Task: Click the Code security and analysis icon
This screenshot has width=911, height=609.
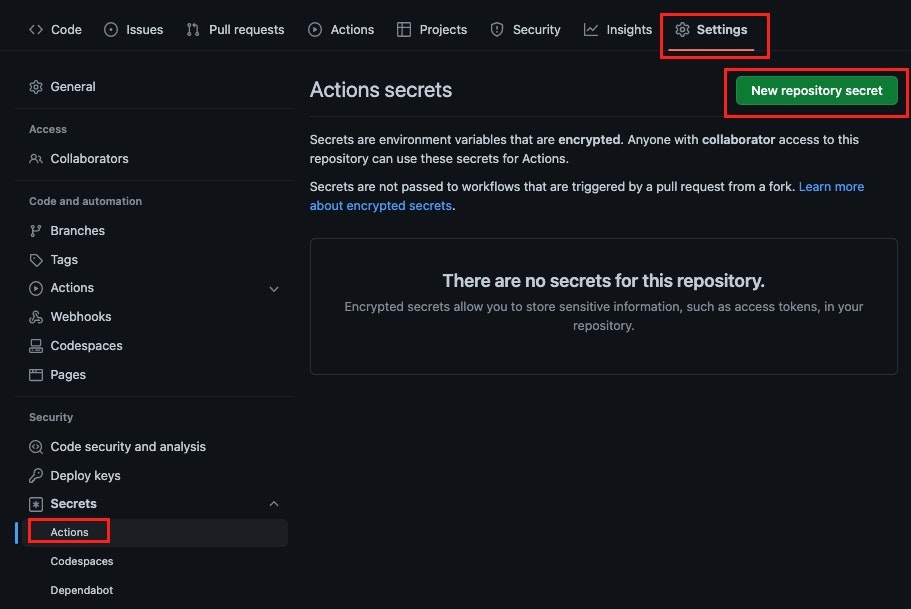Action: pyautogui.click(x=36, y=446)
